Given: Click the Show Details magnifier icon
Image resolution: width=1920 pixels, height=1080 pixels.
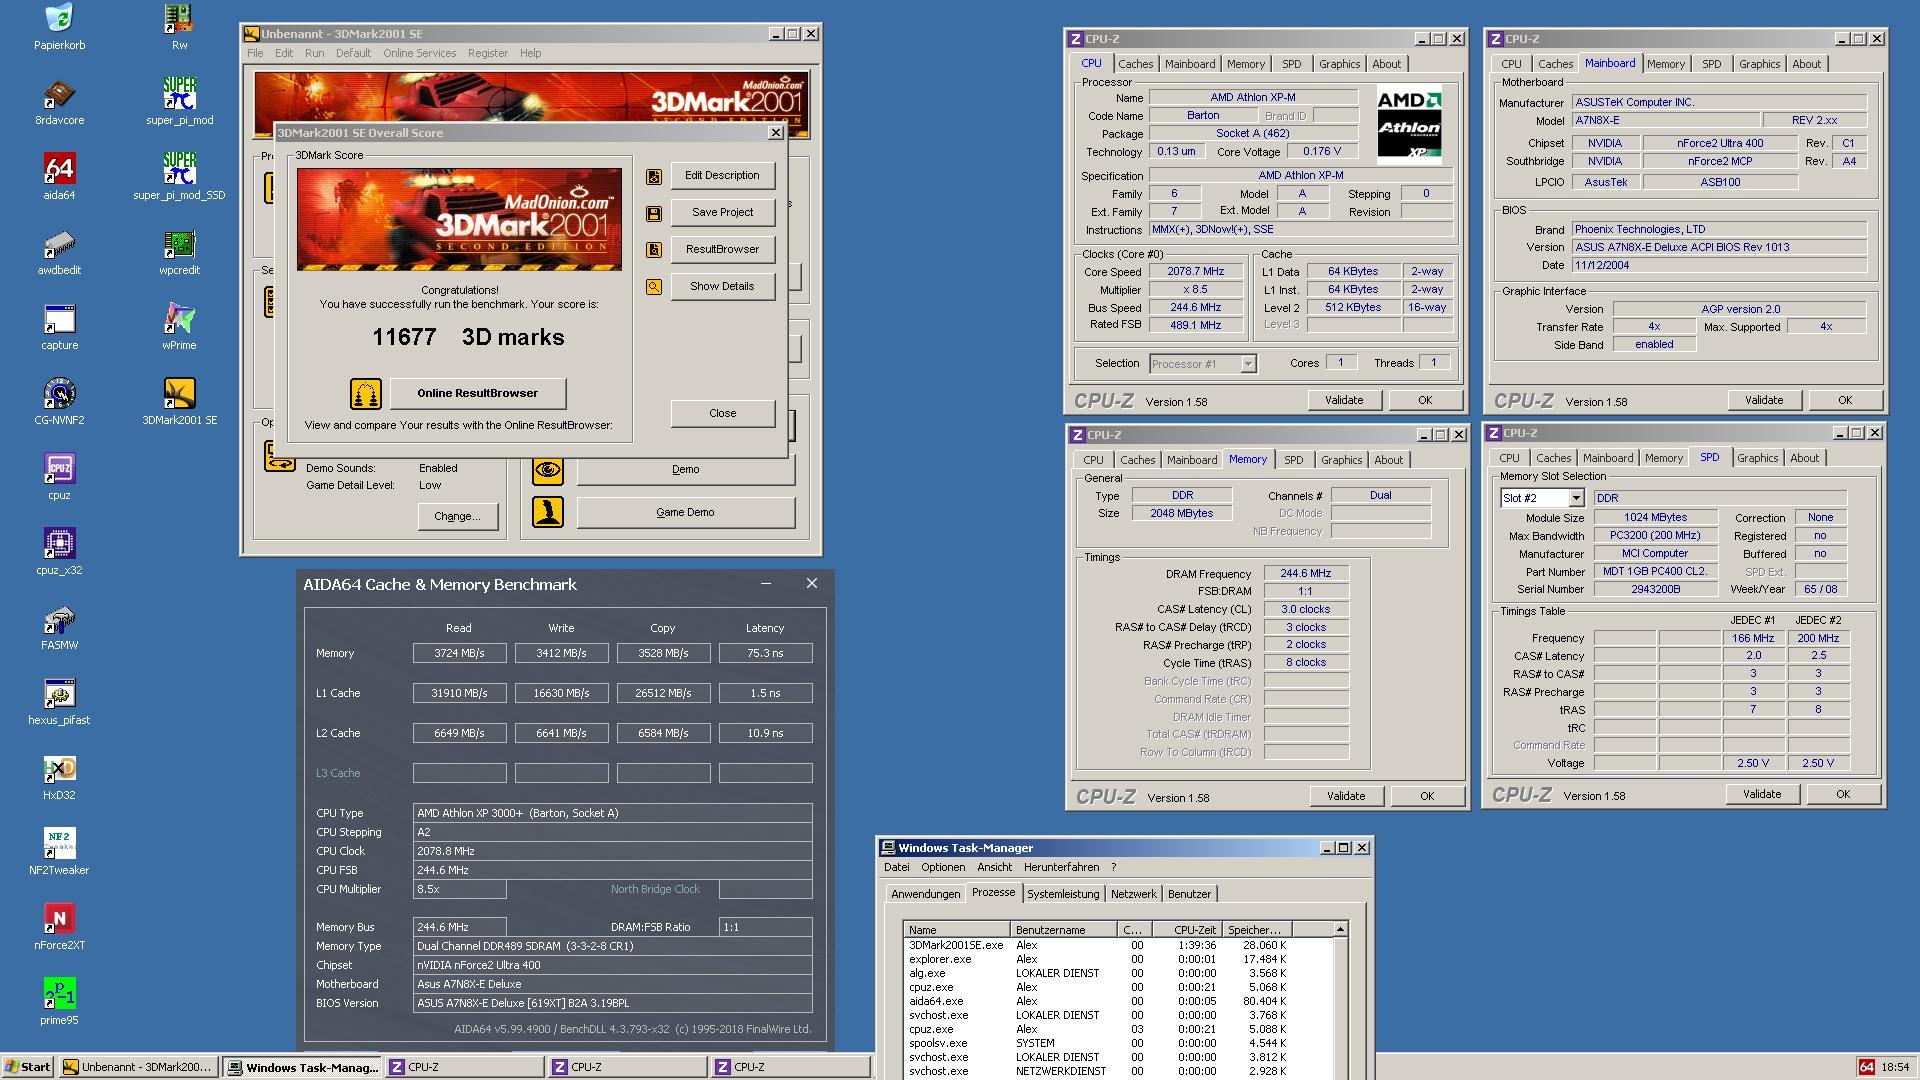Looking at the screenshot, I should pyautogui.click(x=654, y=287).
